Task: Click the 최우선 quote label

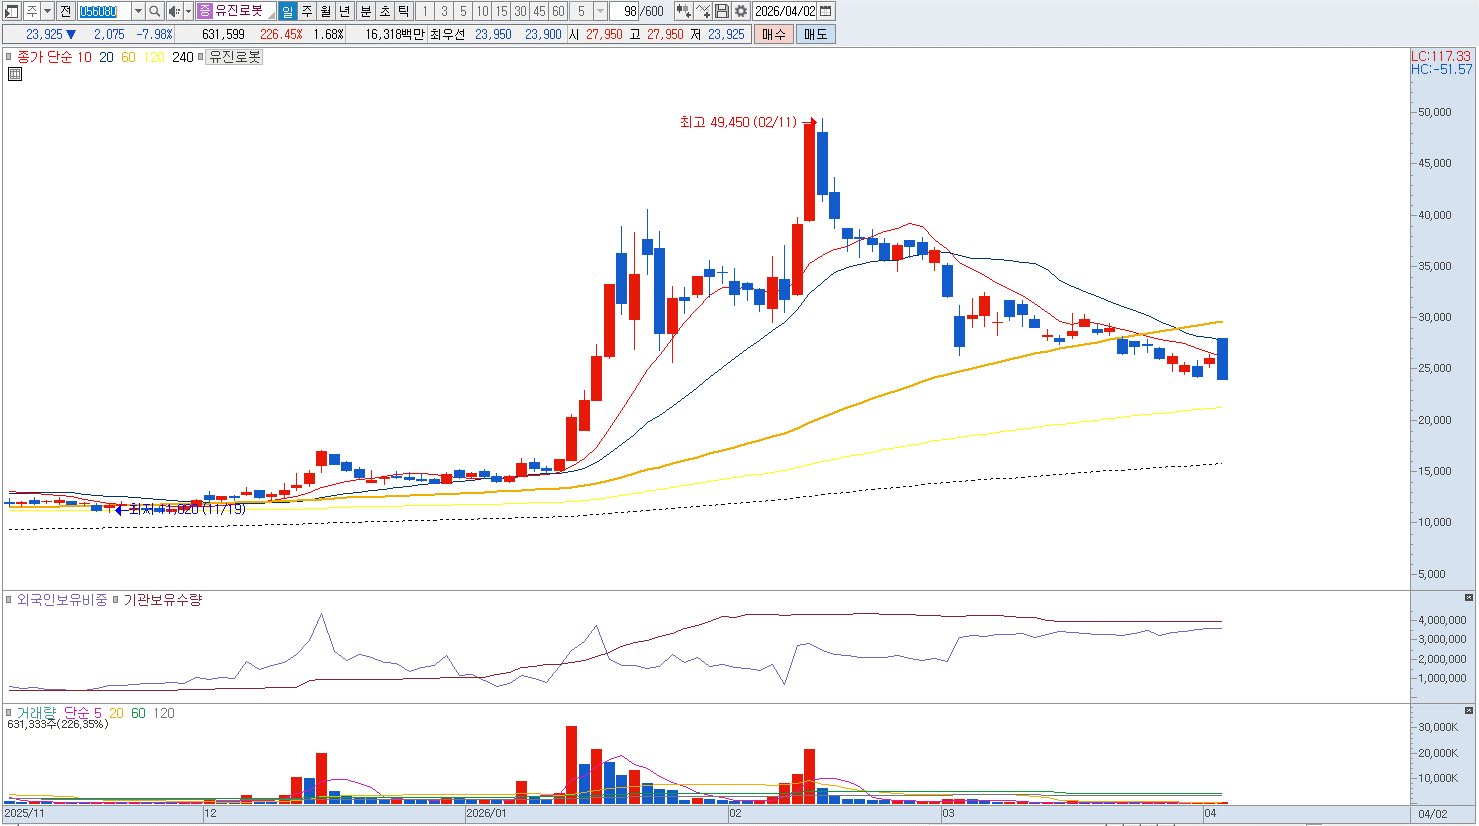Action: click(x=447, y=34)
